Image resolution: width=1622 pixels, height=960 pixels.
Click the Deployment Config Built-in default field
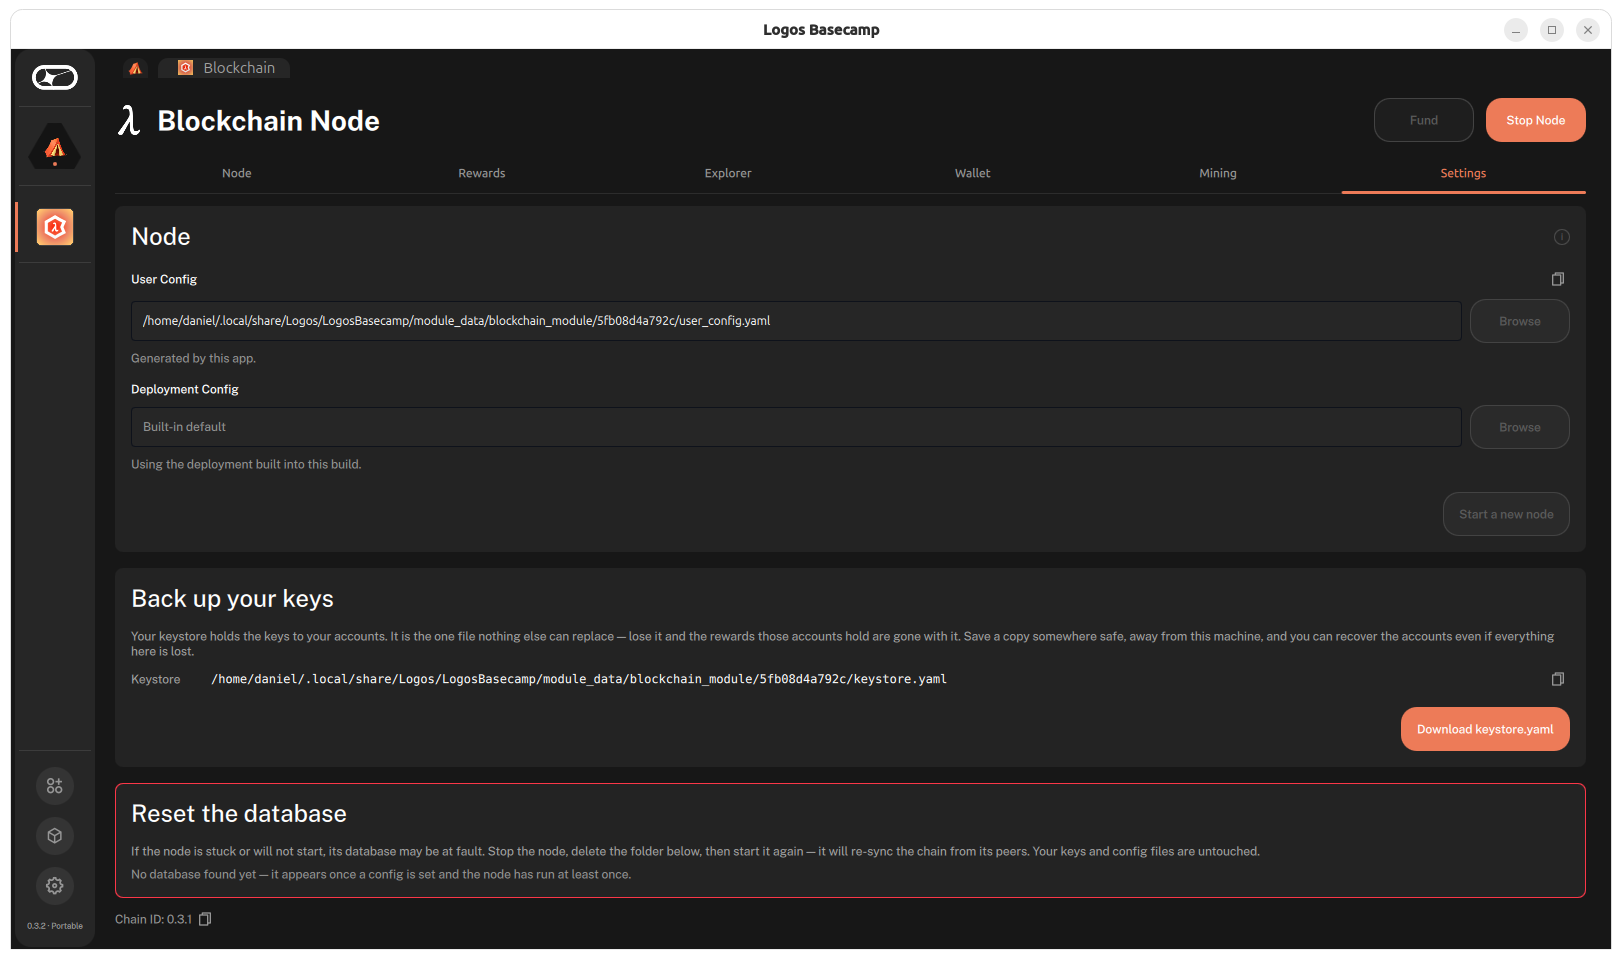[796, 427]
